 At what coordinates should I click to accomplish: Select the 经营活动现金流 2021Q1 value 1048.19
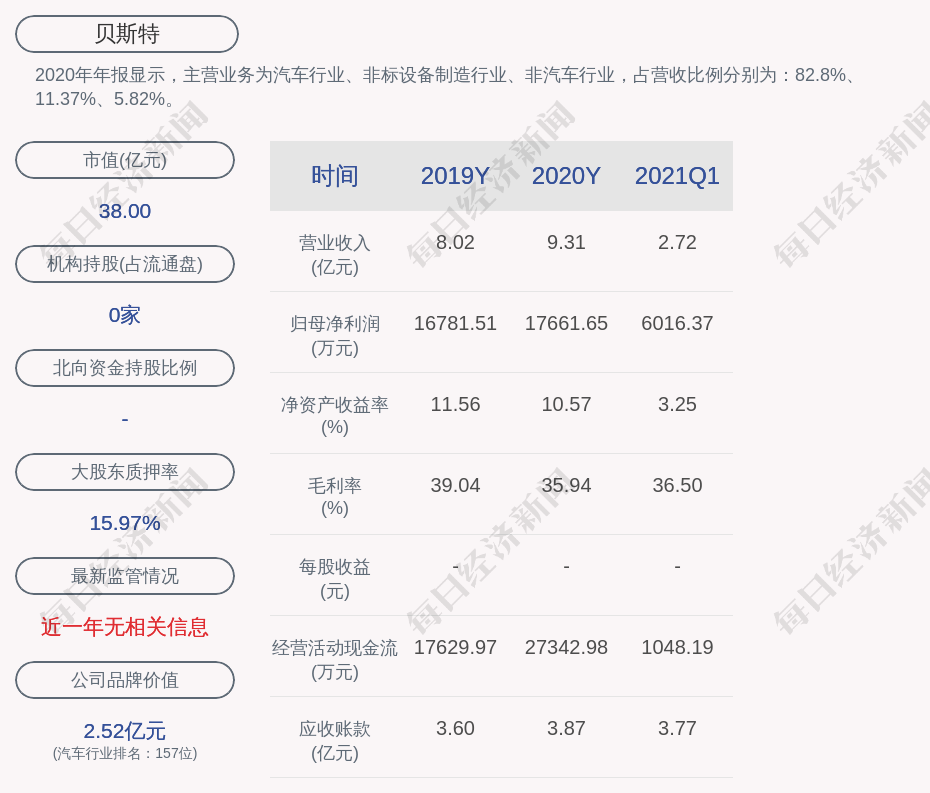coord(677,647)
